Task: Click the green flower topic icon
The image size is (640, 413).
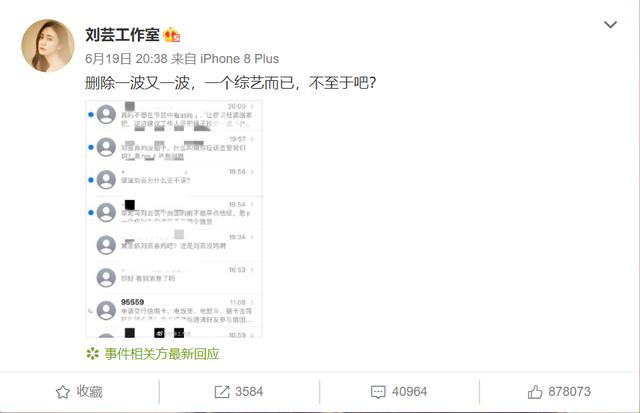Action: click(x=93, y=354)
